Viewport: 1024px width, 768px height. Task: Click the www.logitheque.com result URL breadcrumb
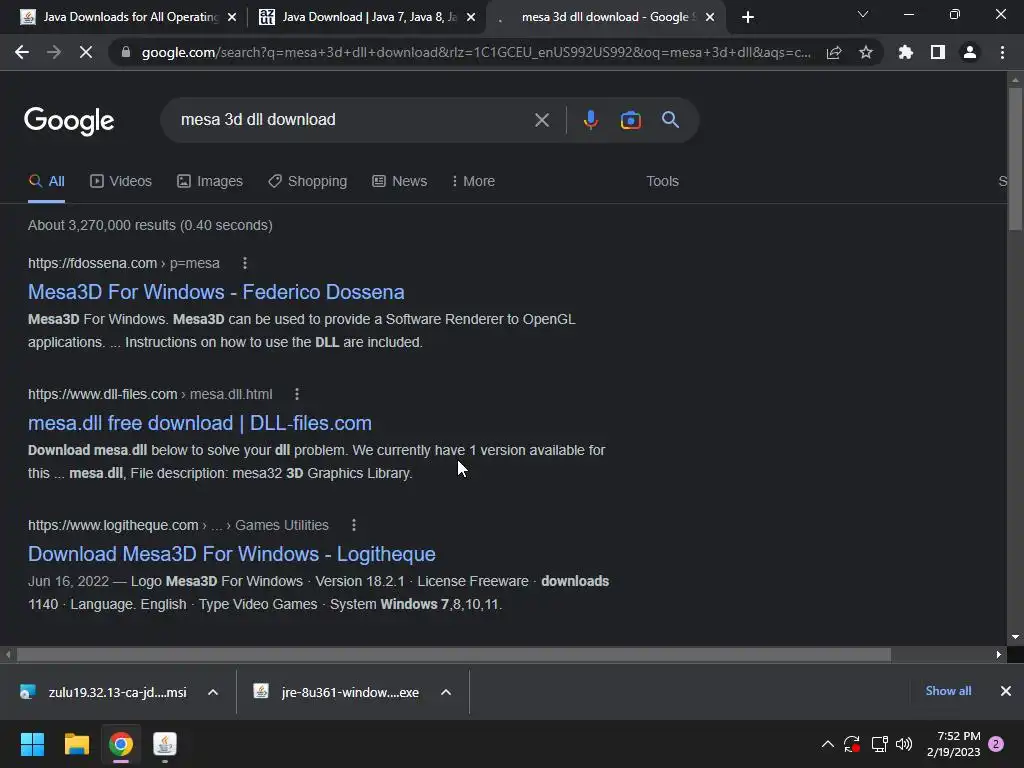178,525
